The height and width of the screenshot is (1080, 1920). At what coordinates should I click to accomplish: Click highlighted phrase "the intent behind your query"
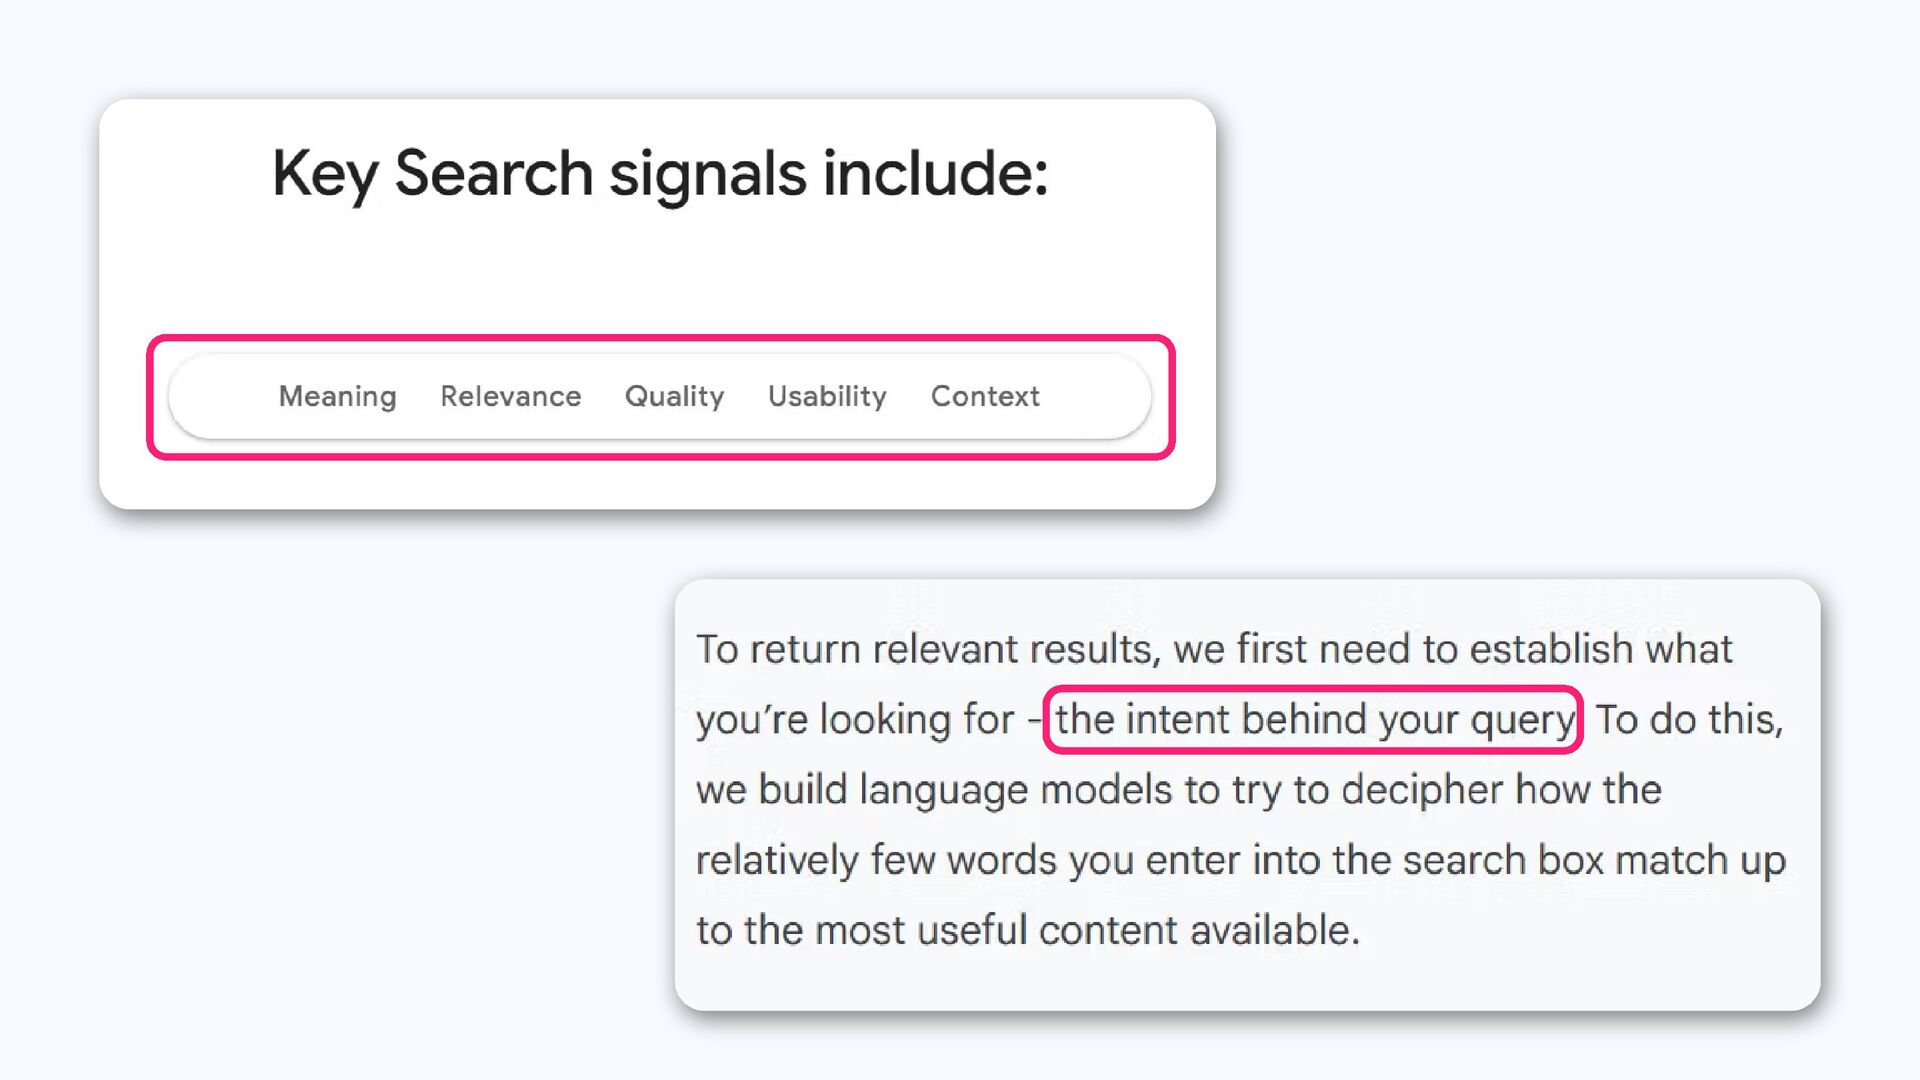coord(1314,719)
